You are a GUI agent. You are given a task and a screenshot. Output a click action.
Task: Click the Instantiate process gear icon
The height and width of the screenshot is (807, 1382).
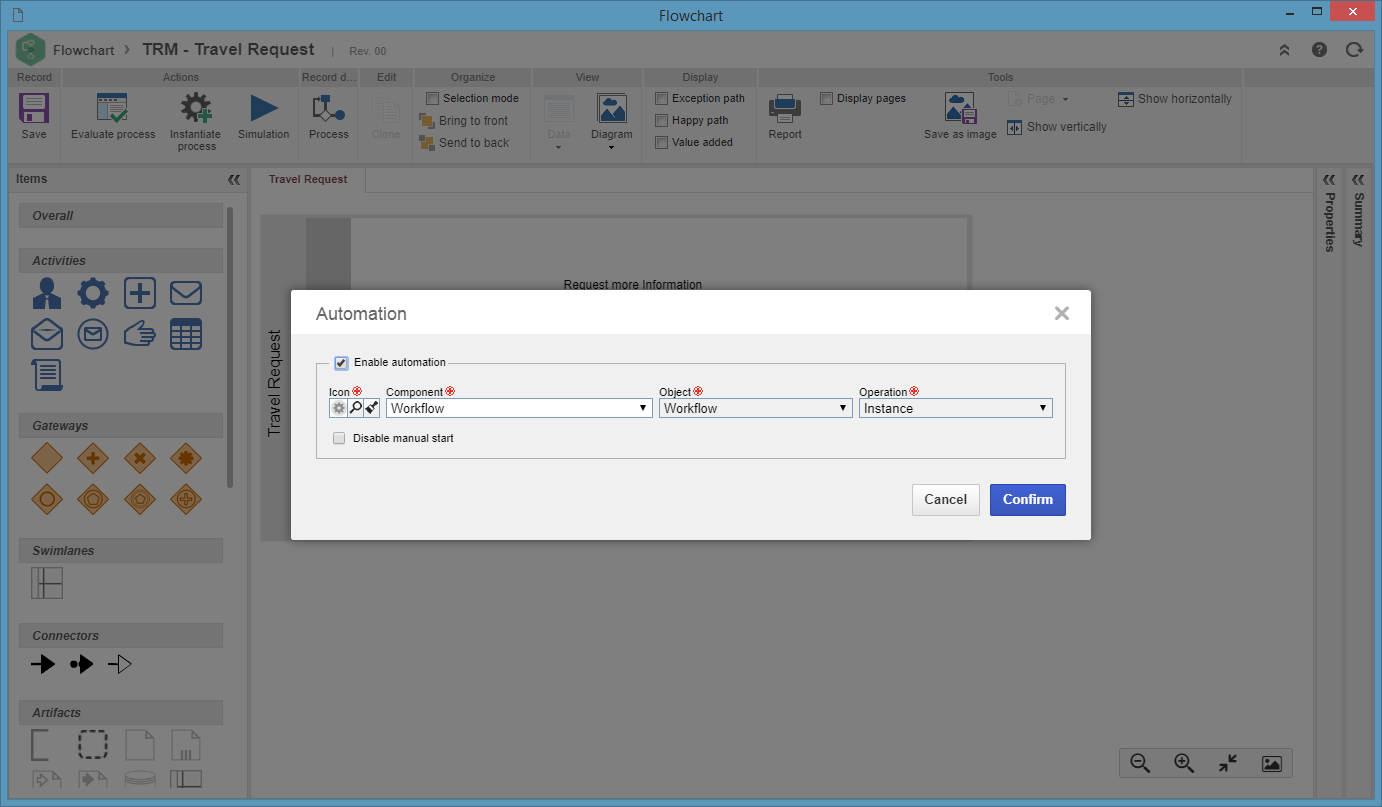(196, 108)
